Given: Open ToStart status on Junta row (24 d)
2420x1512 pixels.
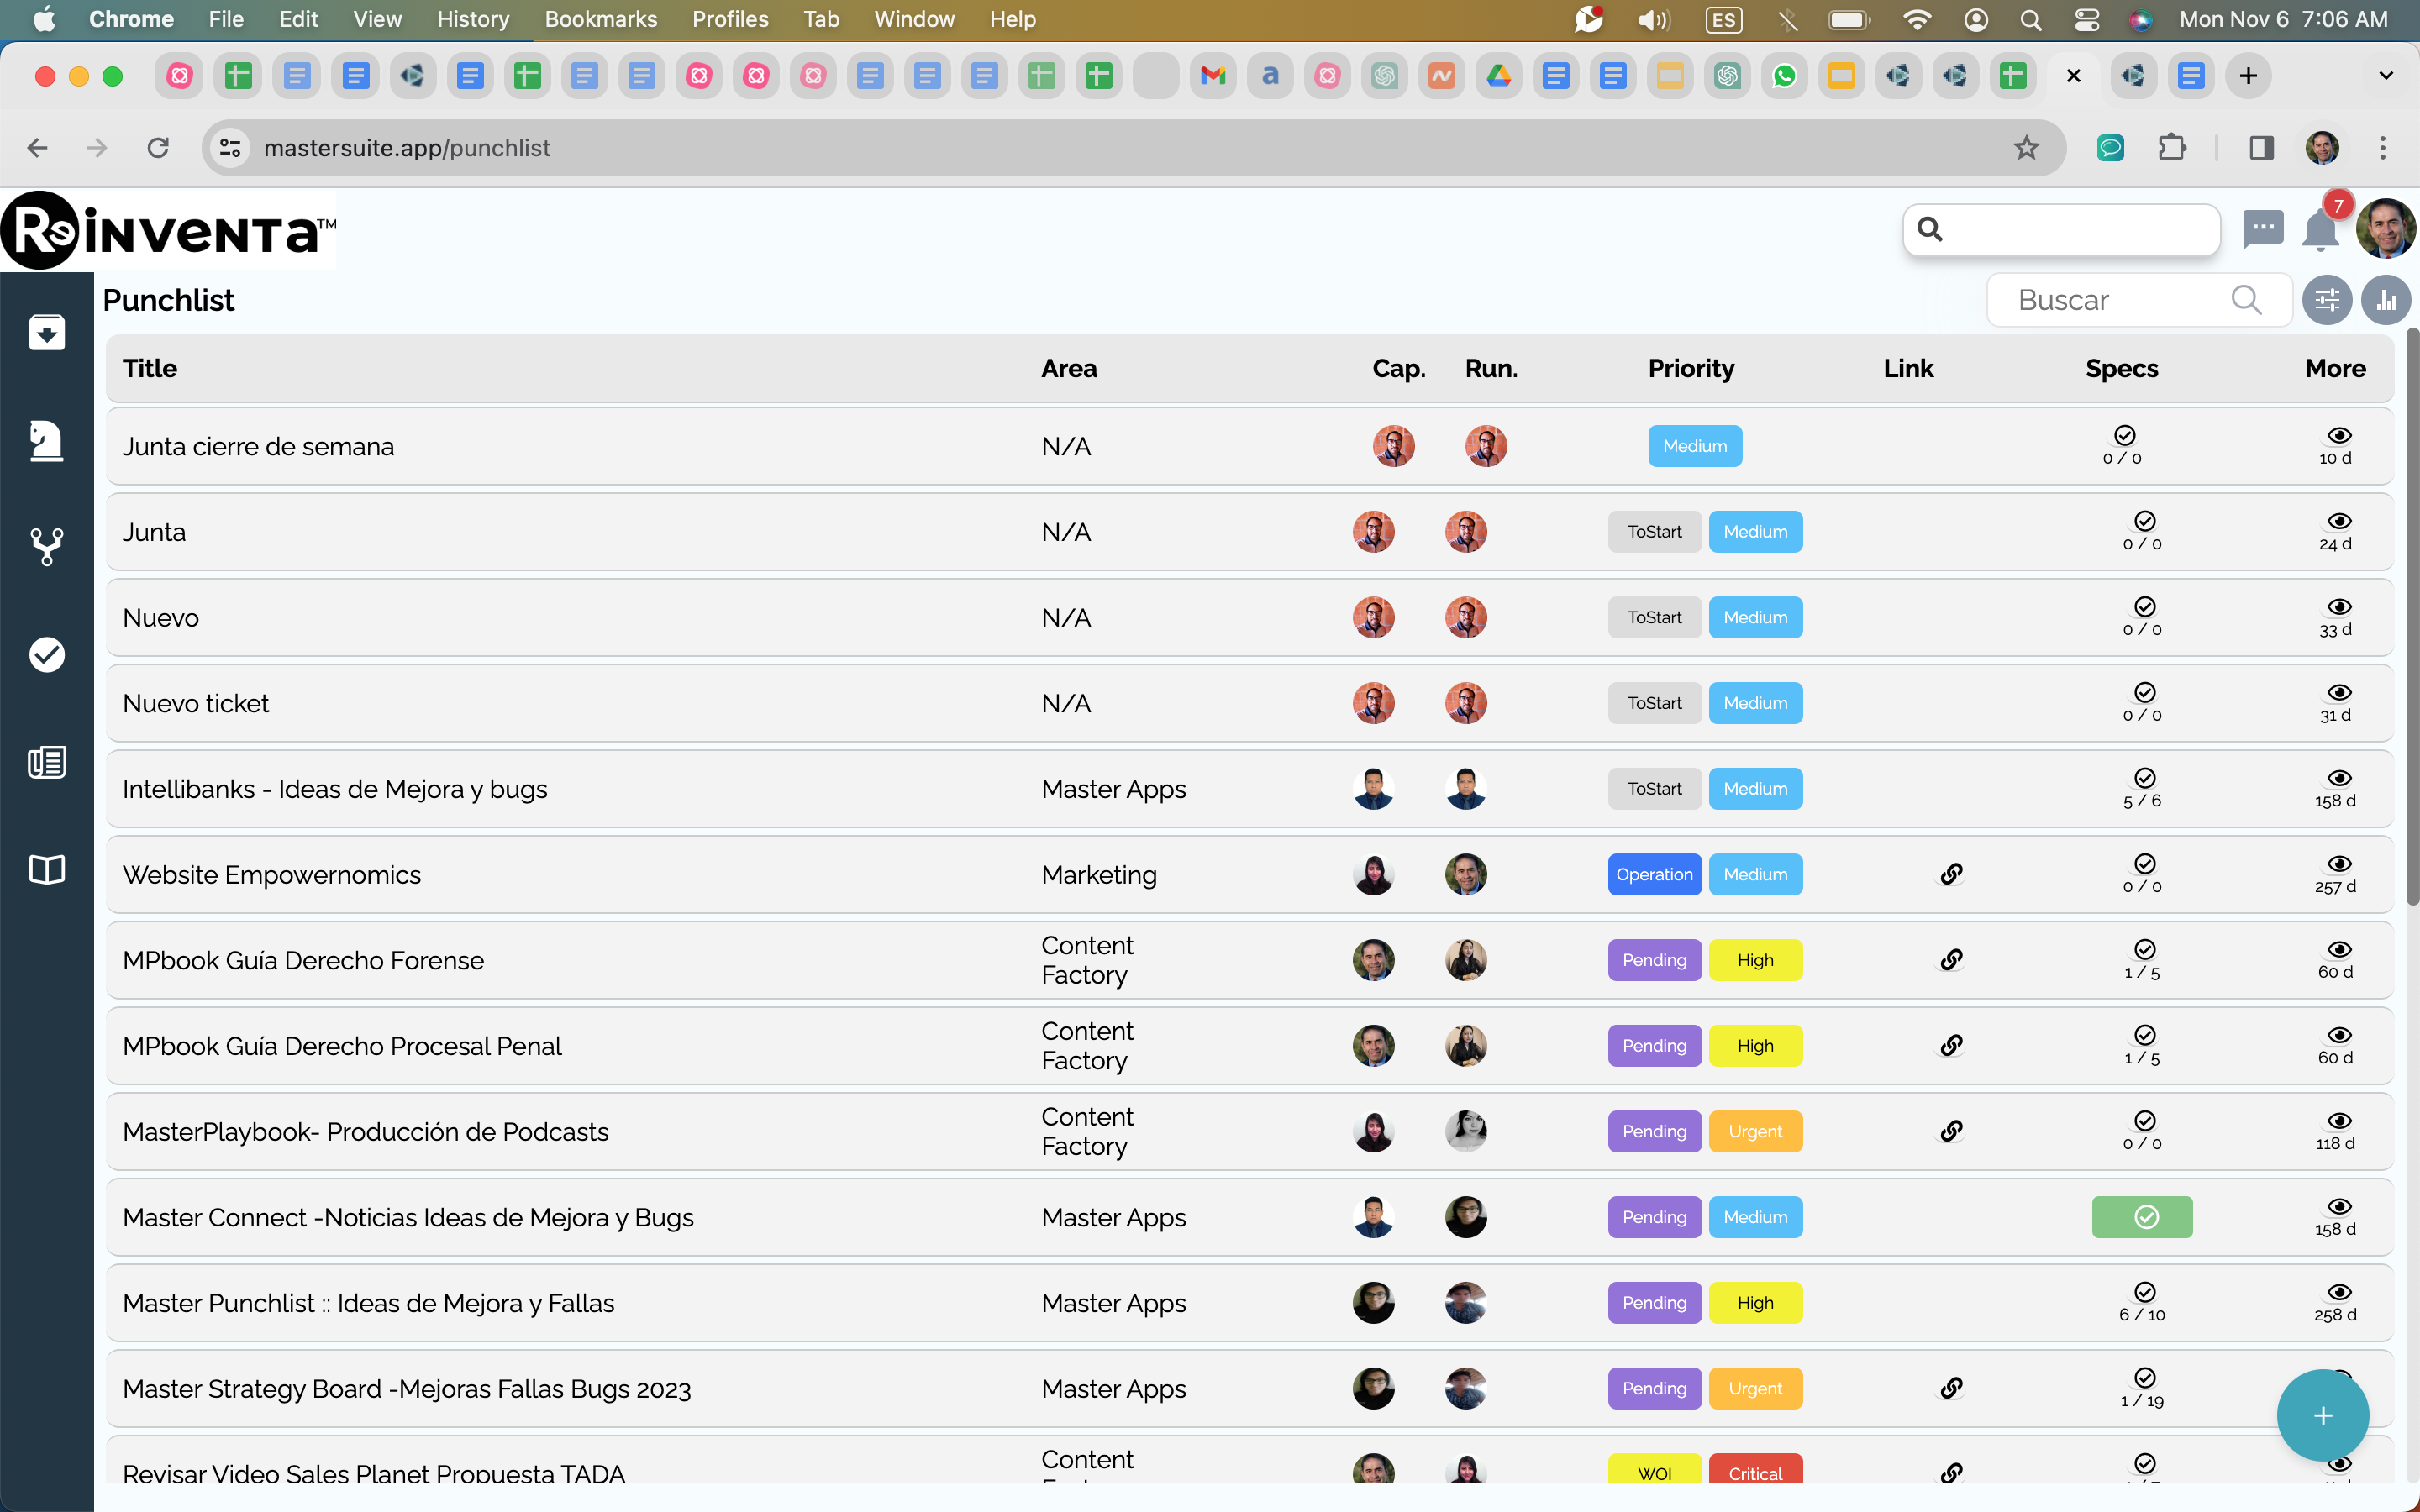Looking at the screenshot, I should (x=1654, y=531).
